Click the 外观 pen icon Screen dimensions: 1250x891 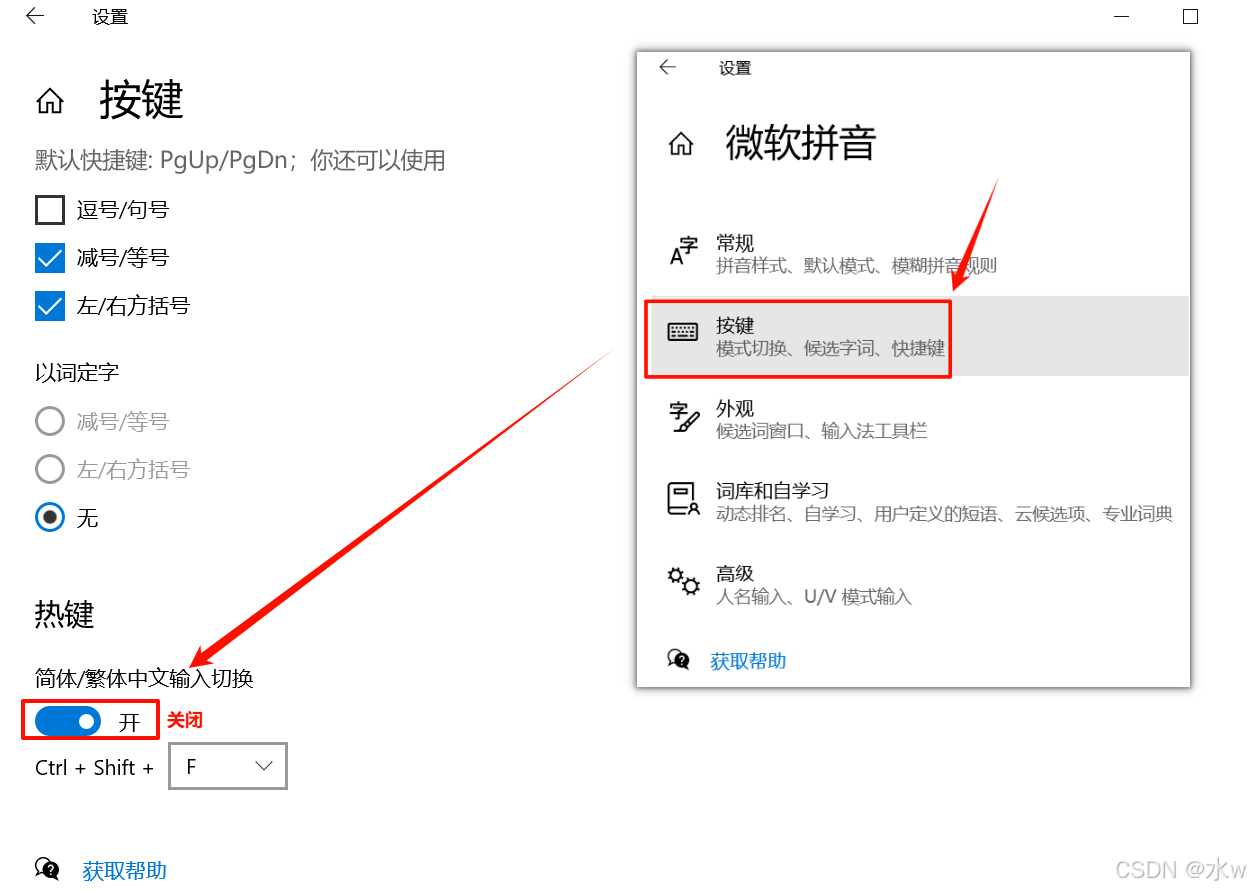coord(683,417)
